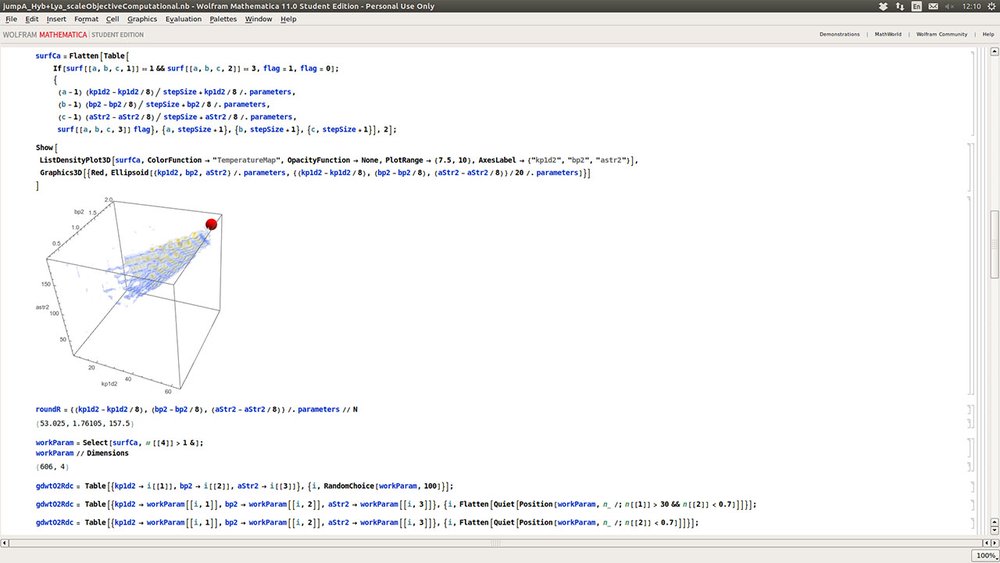The width and height of the screenshot is (1000, 563).
Task: Open the MathWorld link
Action: 888,34
